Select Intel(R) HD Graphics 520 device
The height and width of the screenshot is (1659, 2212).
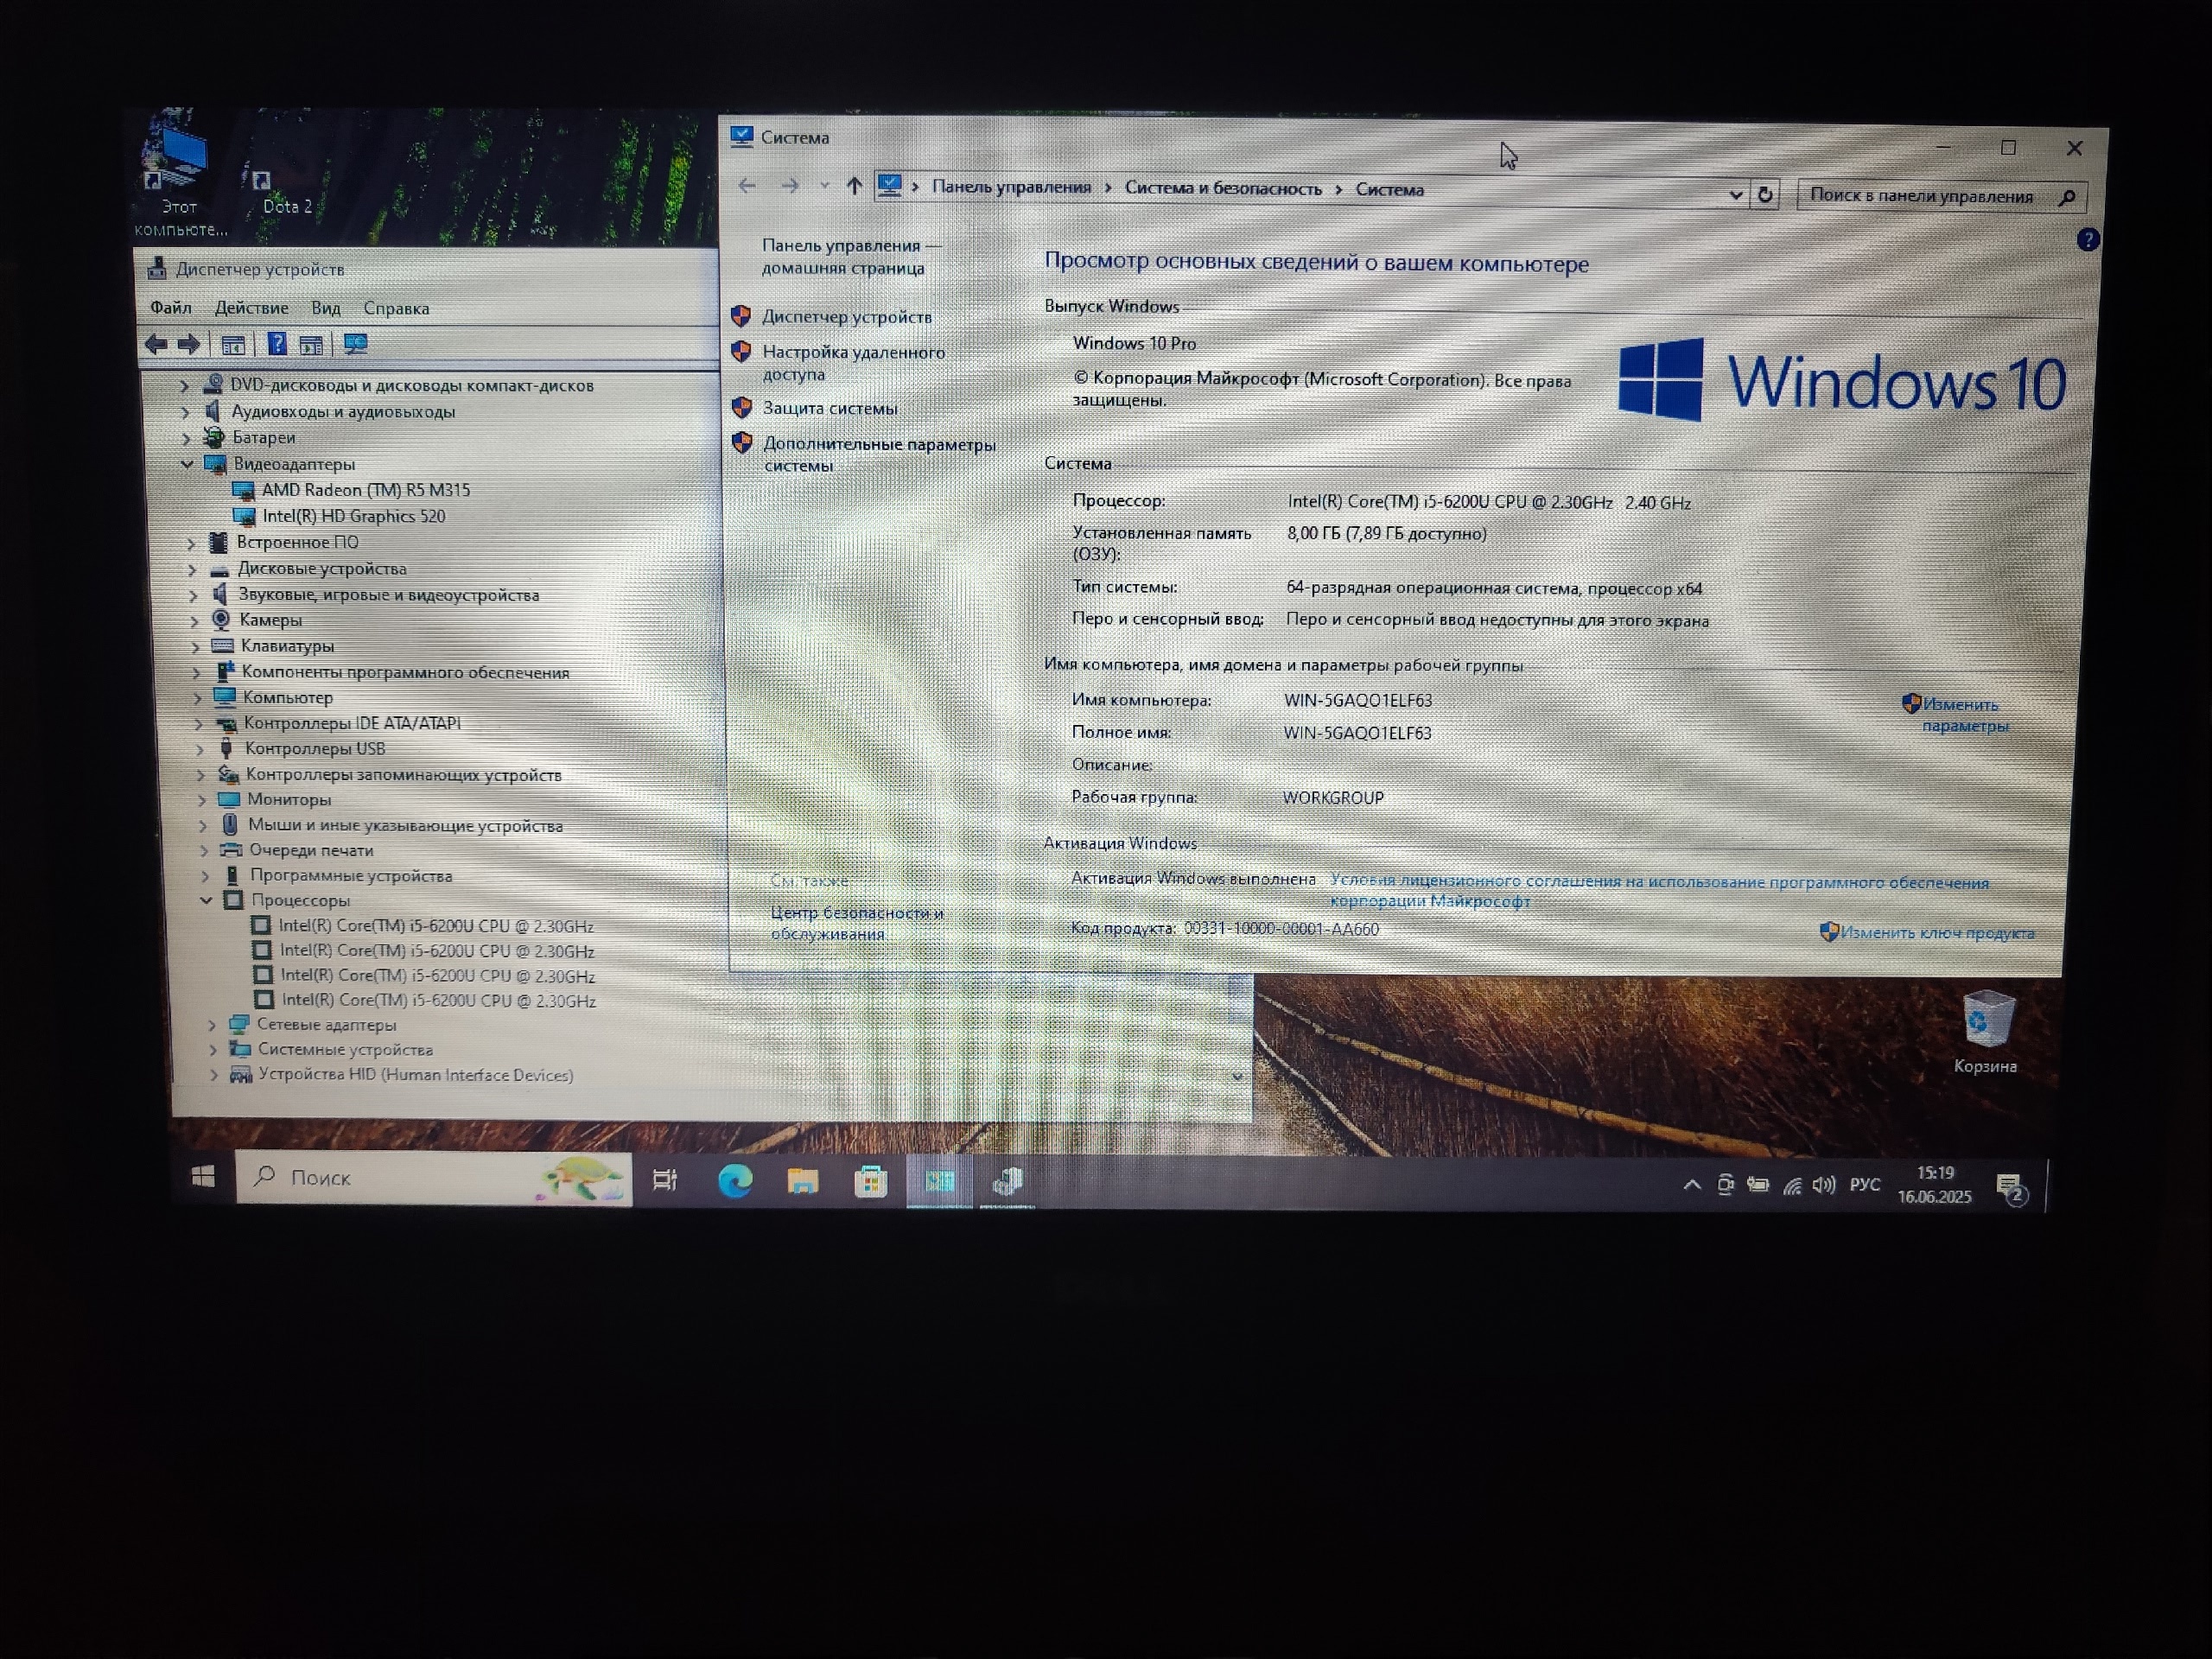coord(354,516)
